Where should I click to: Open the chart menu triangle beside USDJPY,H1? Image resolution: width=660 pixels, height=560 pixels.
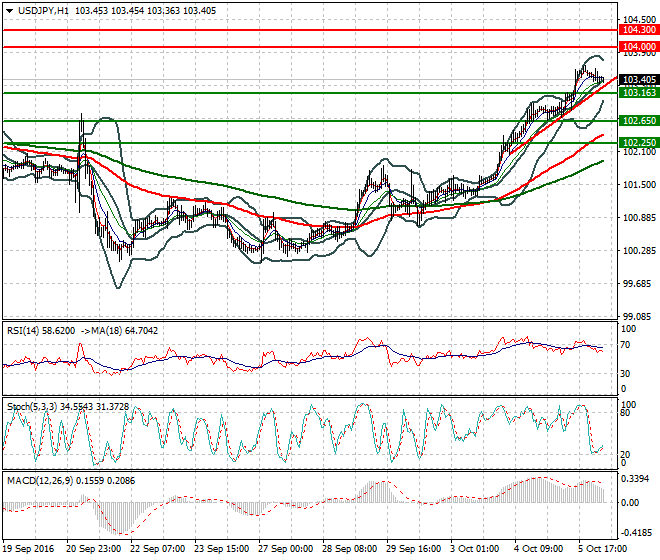click(9, 11)
